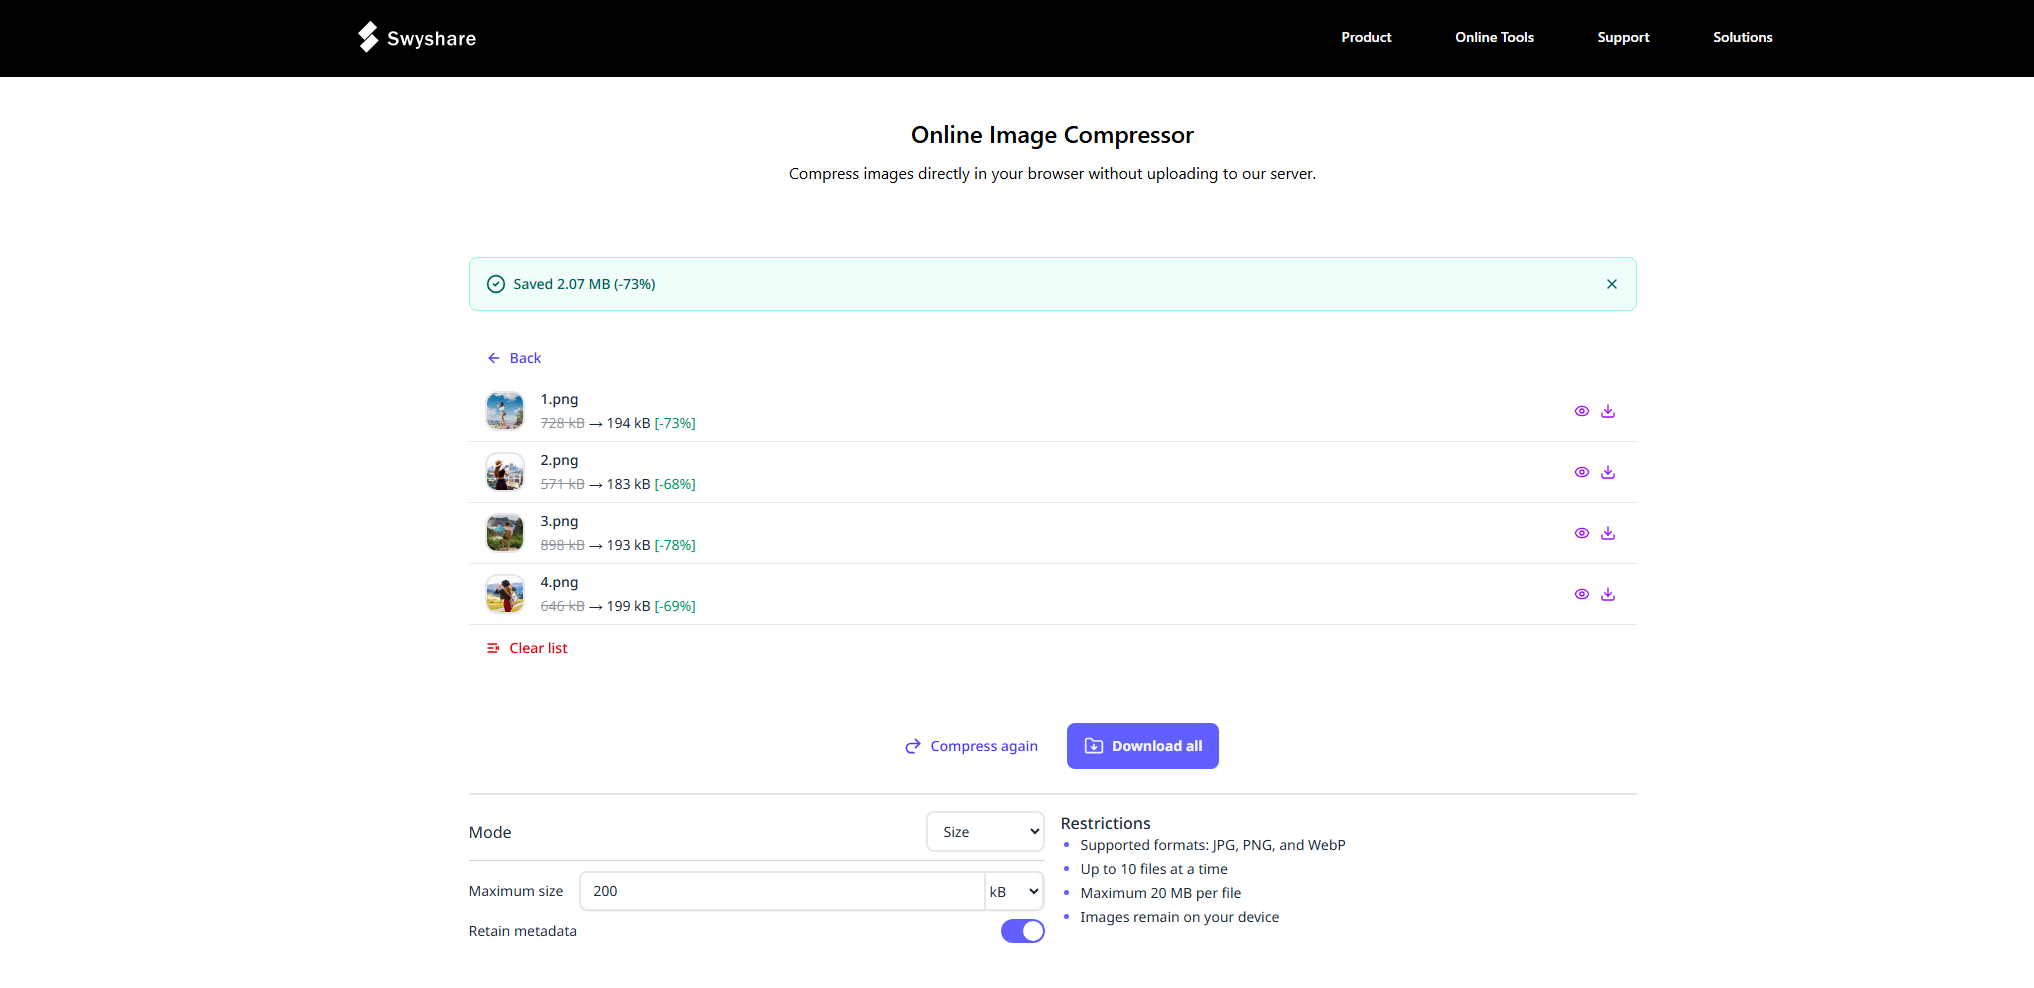The height and width of the screenshot is (988, 2034).
Task: Open the Solutions menu
Action: [1742, 37]
